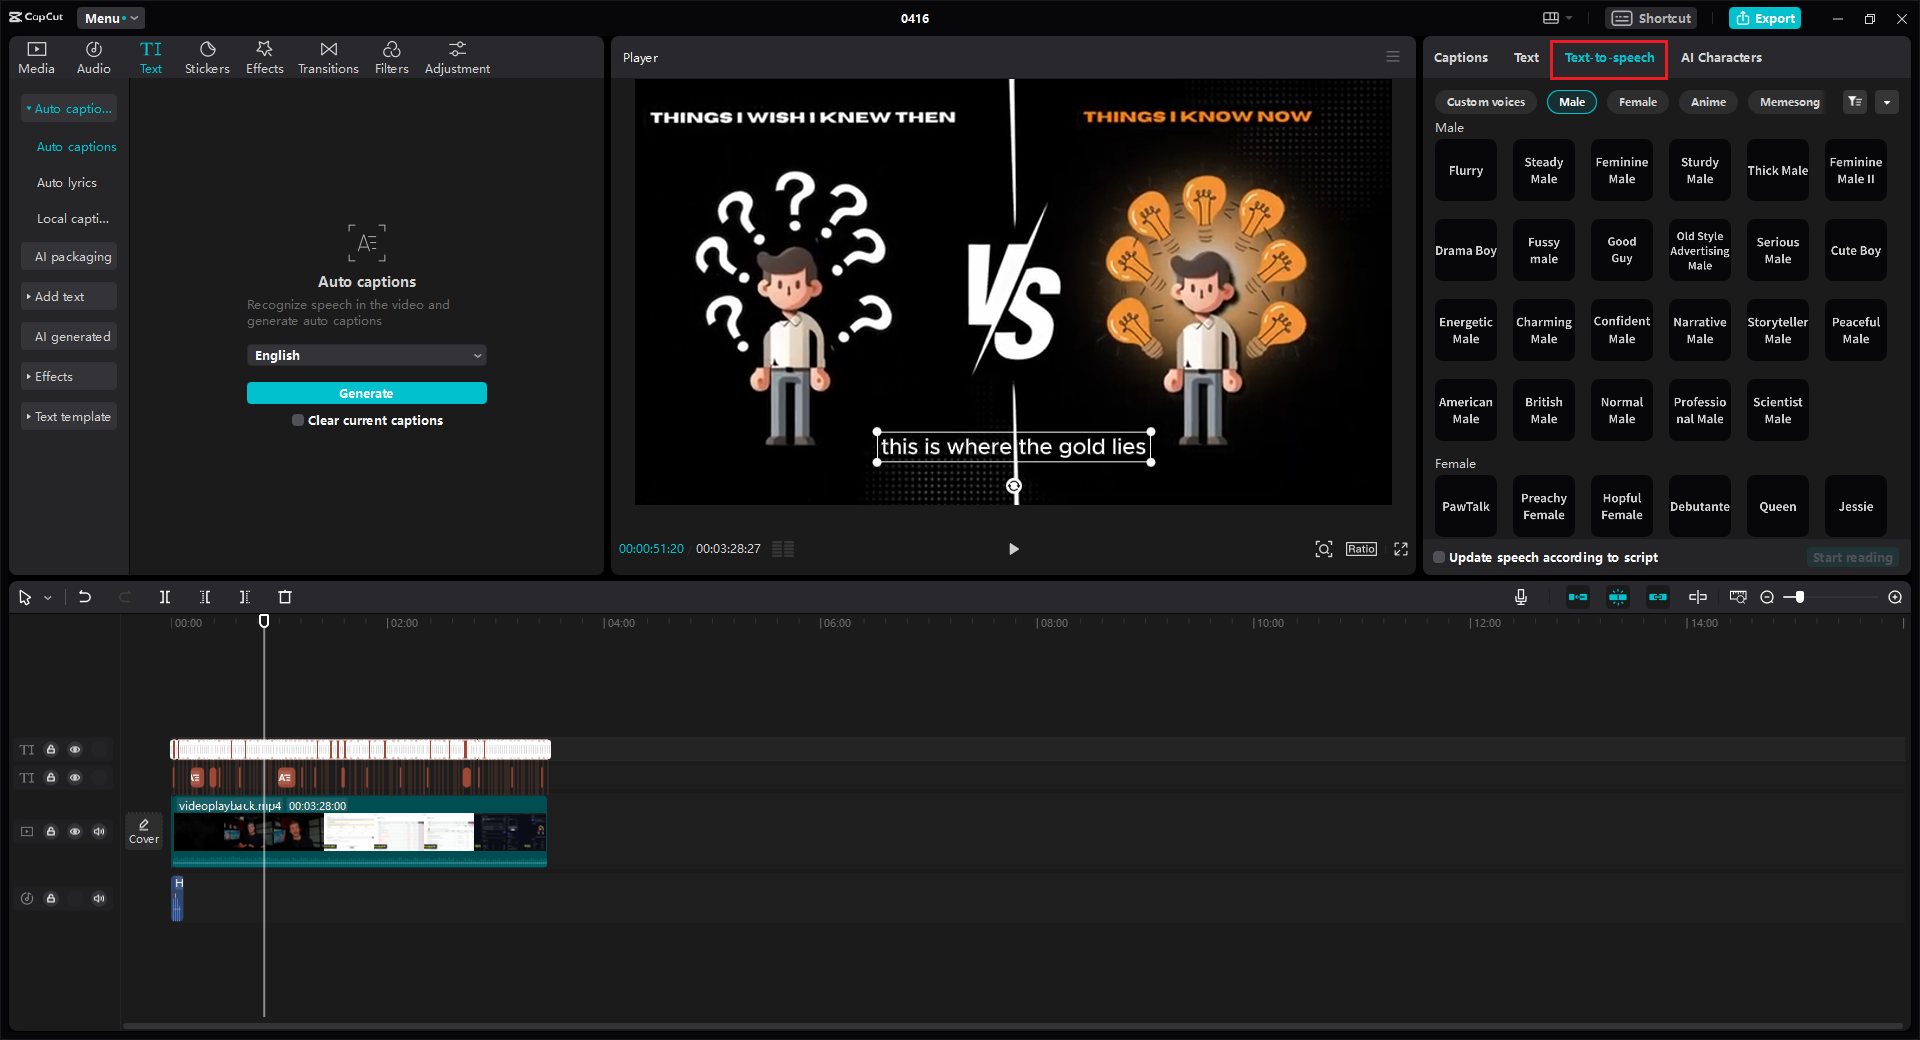Open the English language dropdown
This screenshot has width=1920, height=1040.
[367, 355]
